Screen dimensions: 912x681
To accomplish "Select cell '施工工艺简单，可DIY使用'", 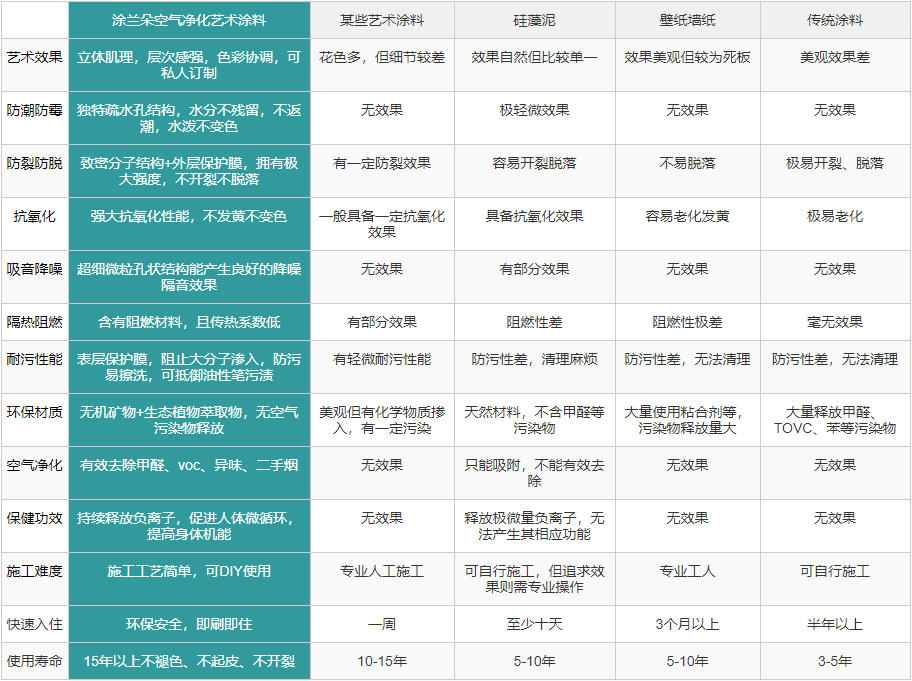I will [189, 579].
